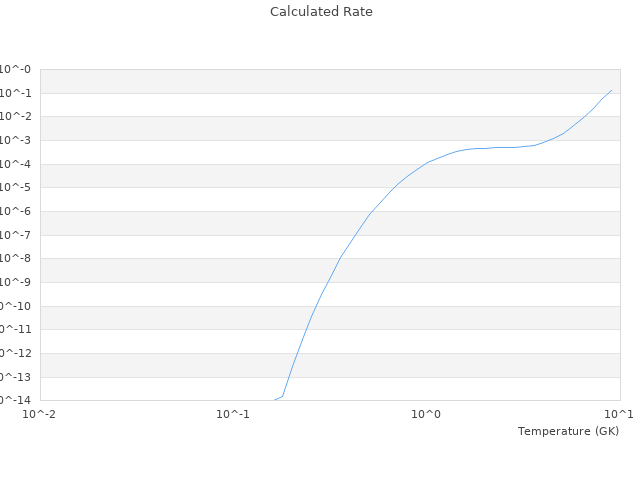
Task: Select the 10^-9 y-axis tick label
Action: coord(15,283)
